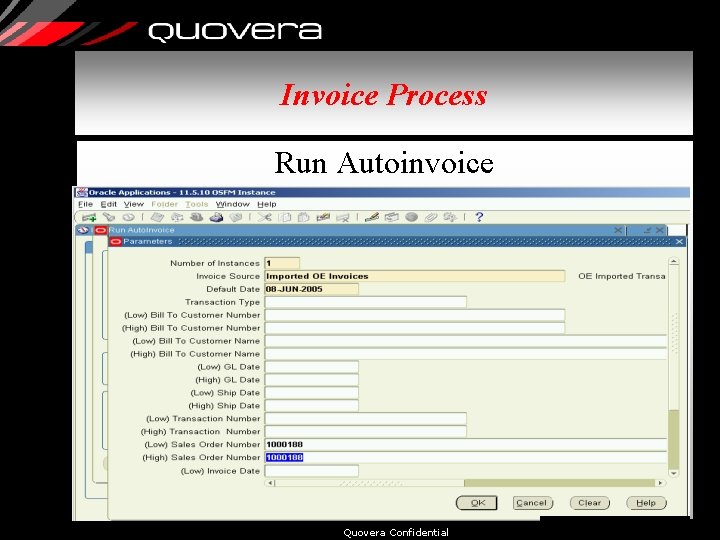Click the Find flashlight toolbar icon

coord(108,217)
